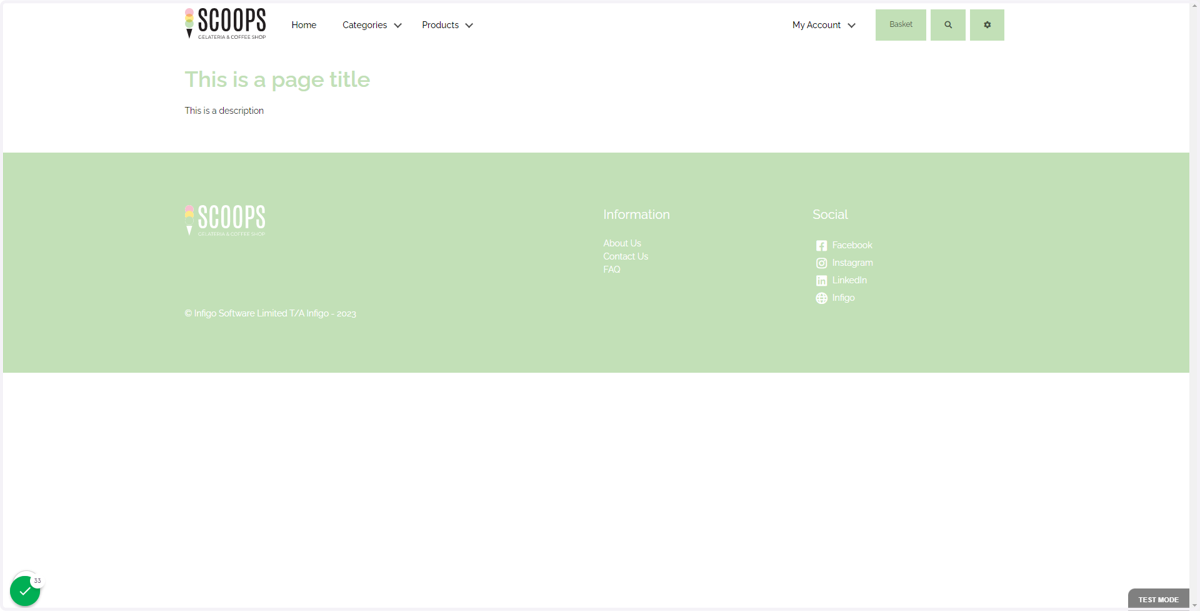
Task: Click the Social footer heading
Action: point(830,214)
